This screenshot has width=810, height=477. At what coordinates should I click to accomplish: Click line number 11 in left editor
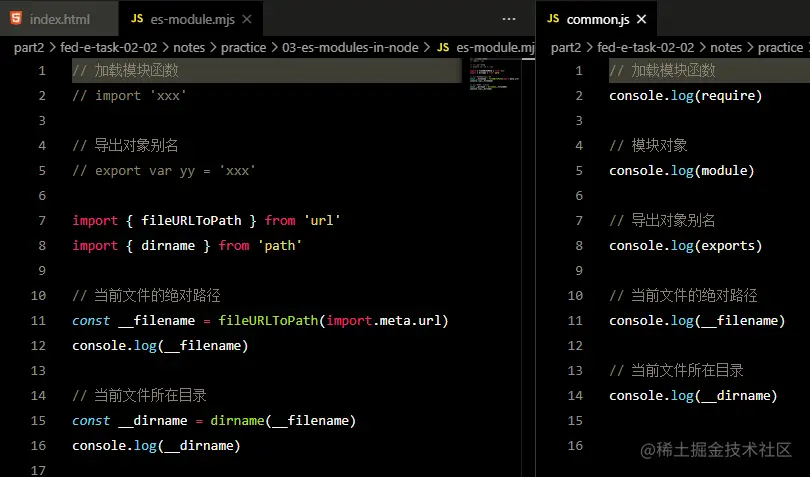(x=38, y=320)
